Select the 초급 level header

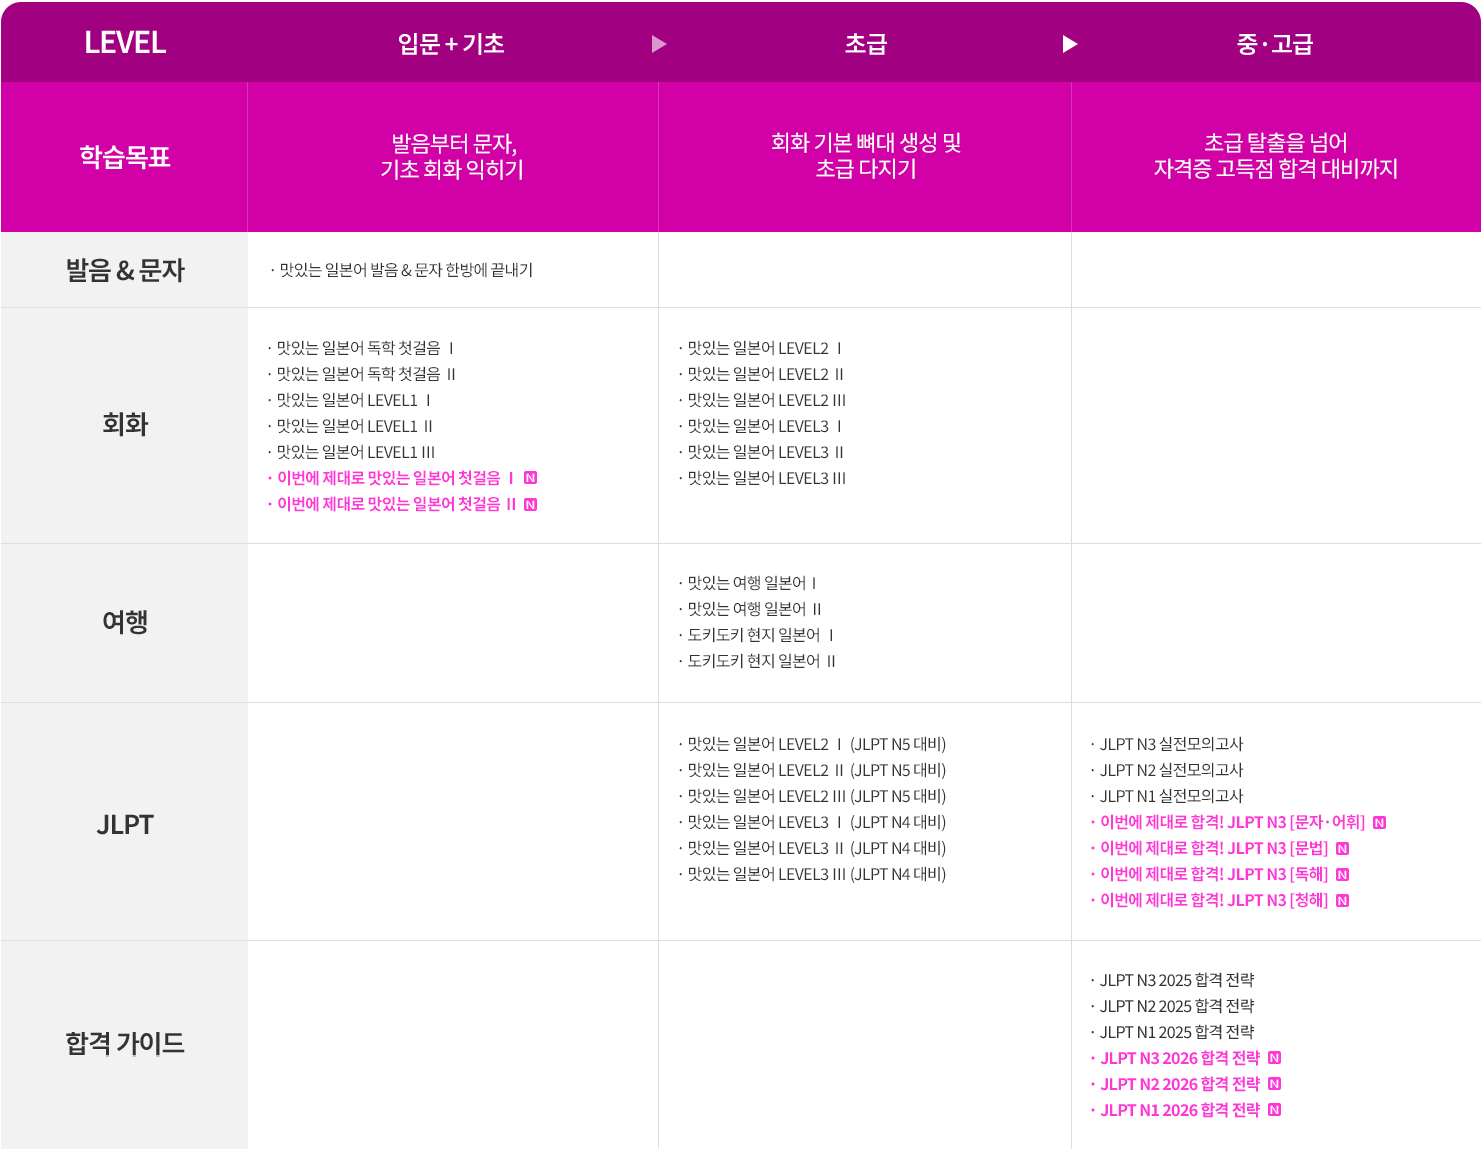[x=866, y=44]
